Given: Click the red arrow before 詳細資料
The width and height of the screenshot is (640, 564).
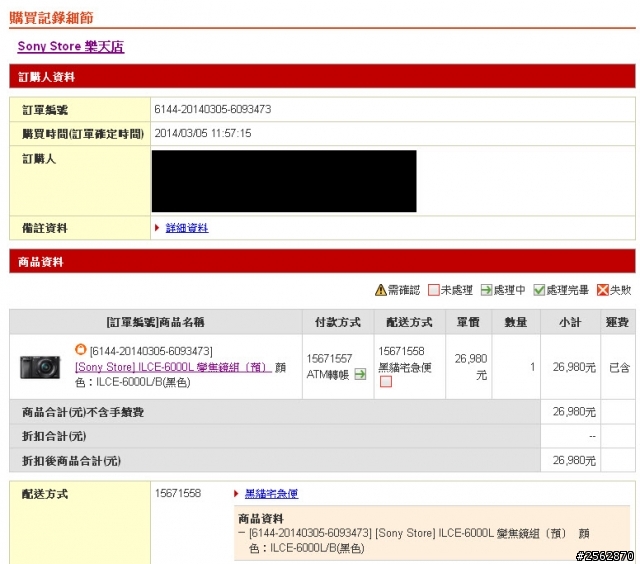Looking at the screenshot, I should click(x=157, y=228).
